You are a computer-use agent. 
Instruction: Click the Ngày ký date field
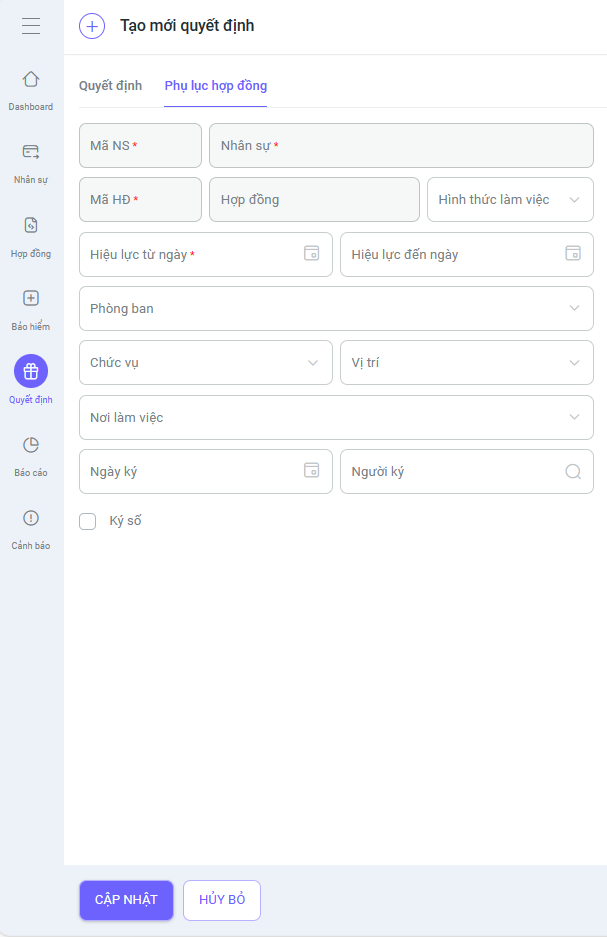[190, 472]
